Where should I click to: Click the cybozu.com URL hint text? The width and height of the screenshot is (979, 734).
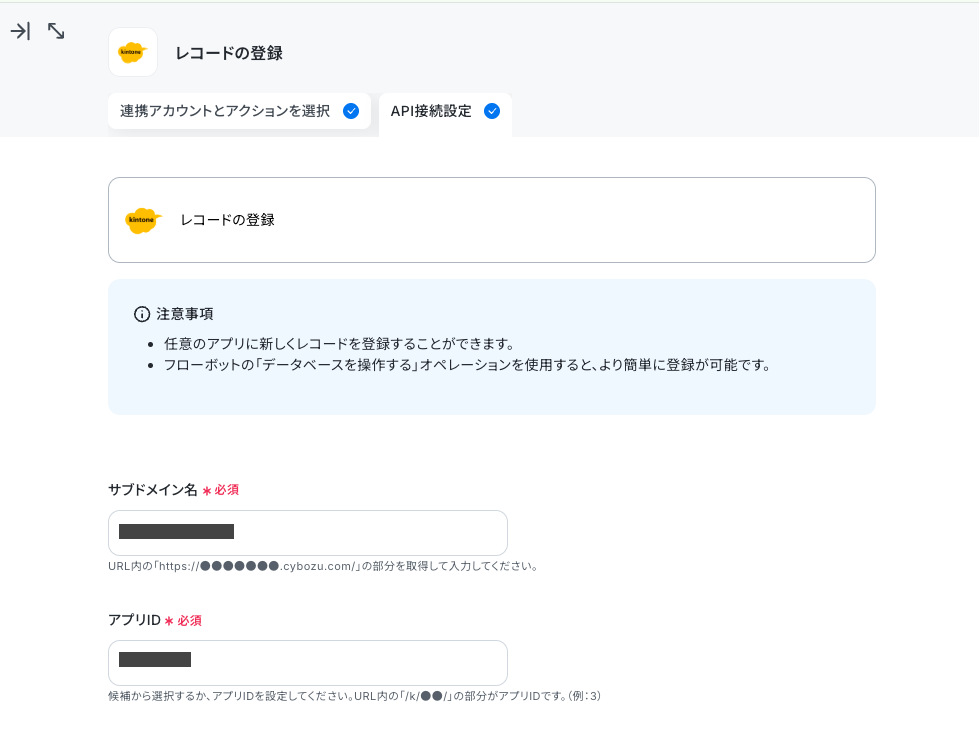pos(323,566)
